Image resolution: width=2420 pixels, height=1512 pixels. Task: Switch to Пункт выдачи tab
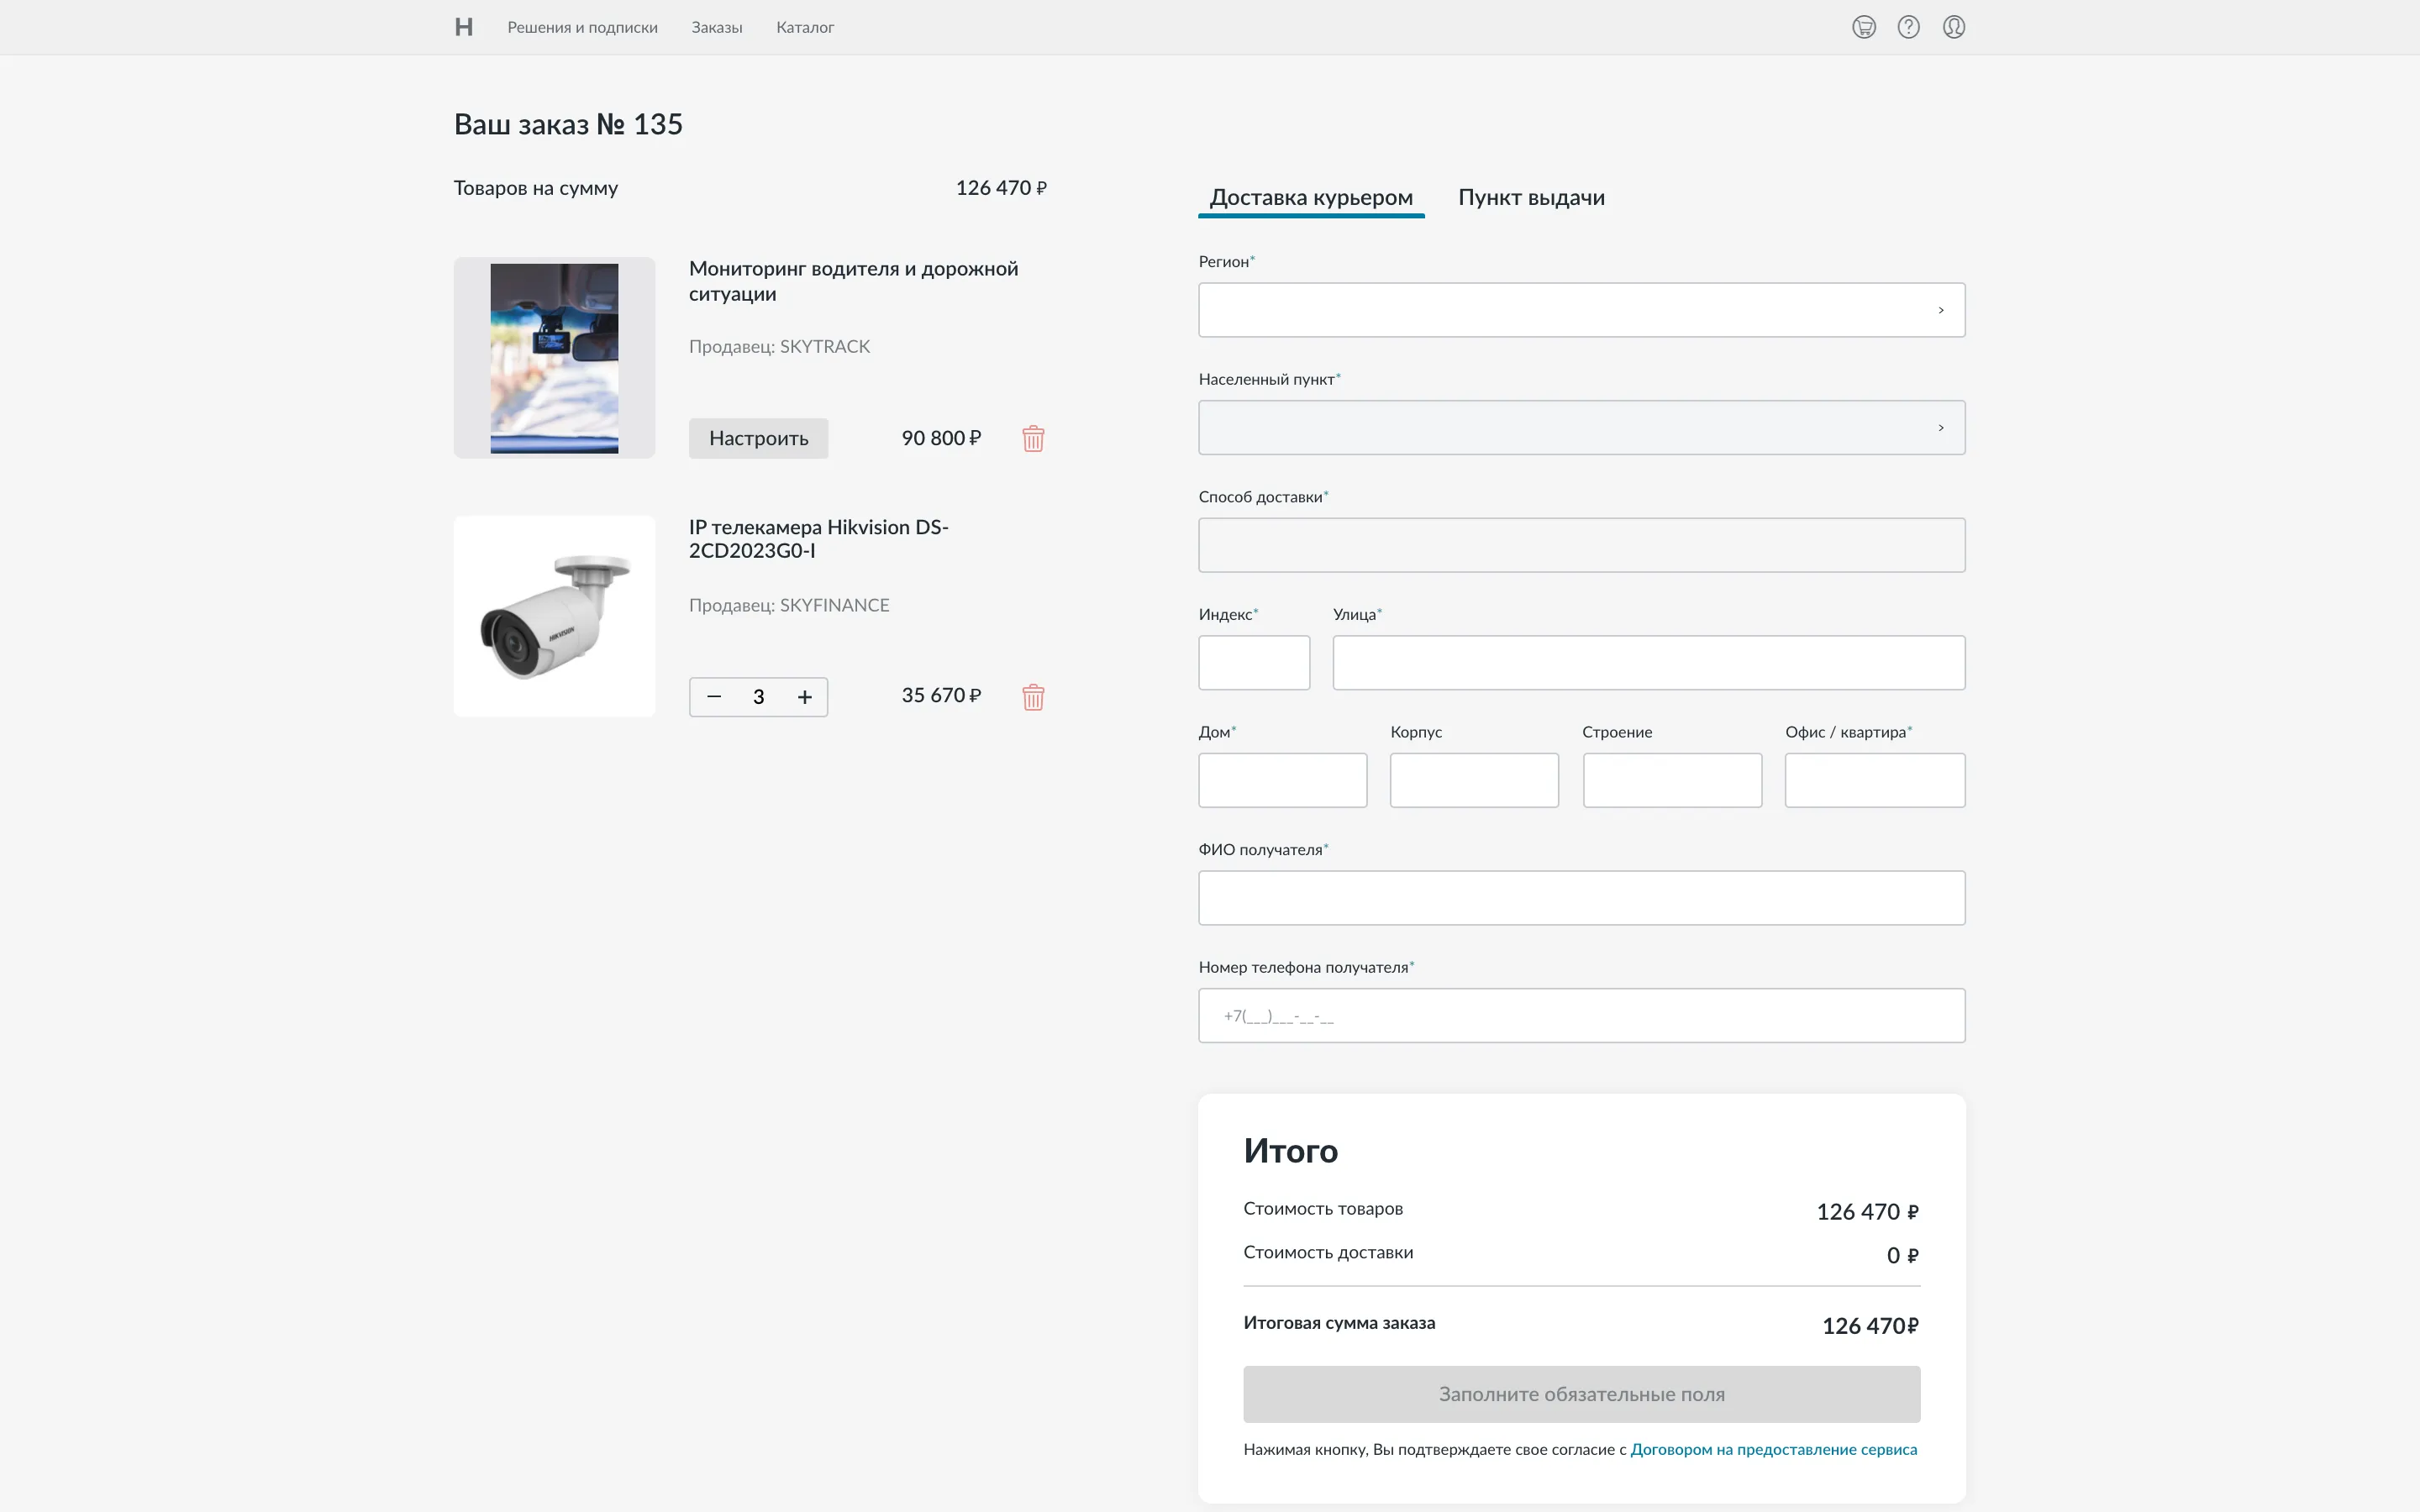(1531, 197)
